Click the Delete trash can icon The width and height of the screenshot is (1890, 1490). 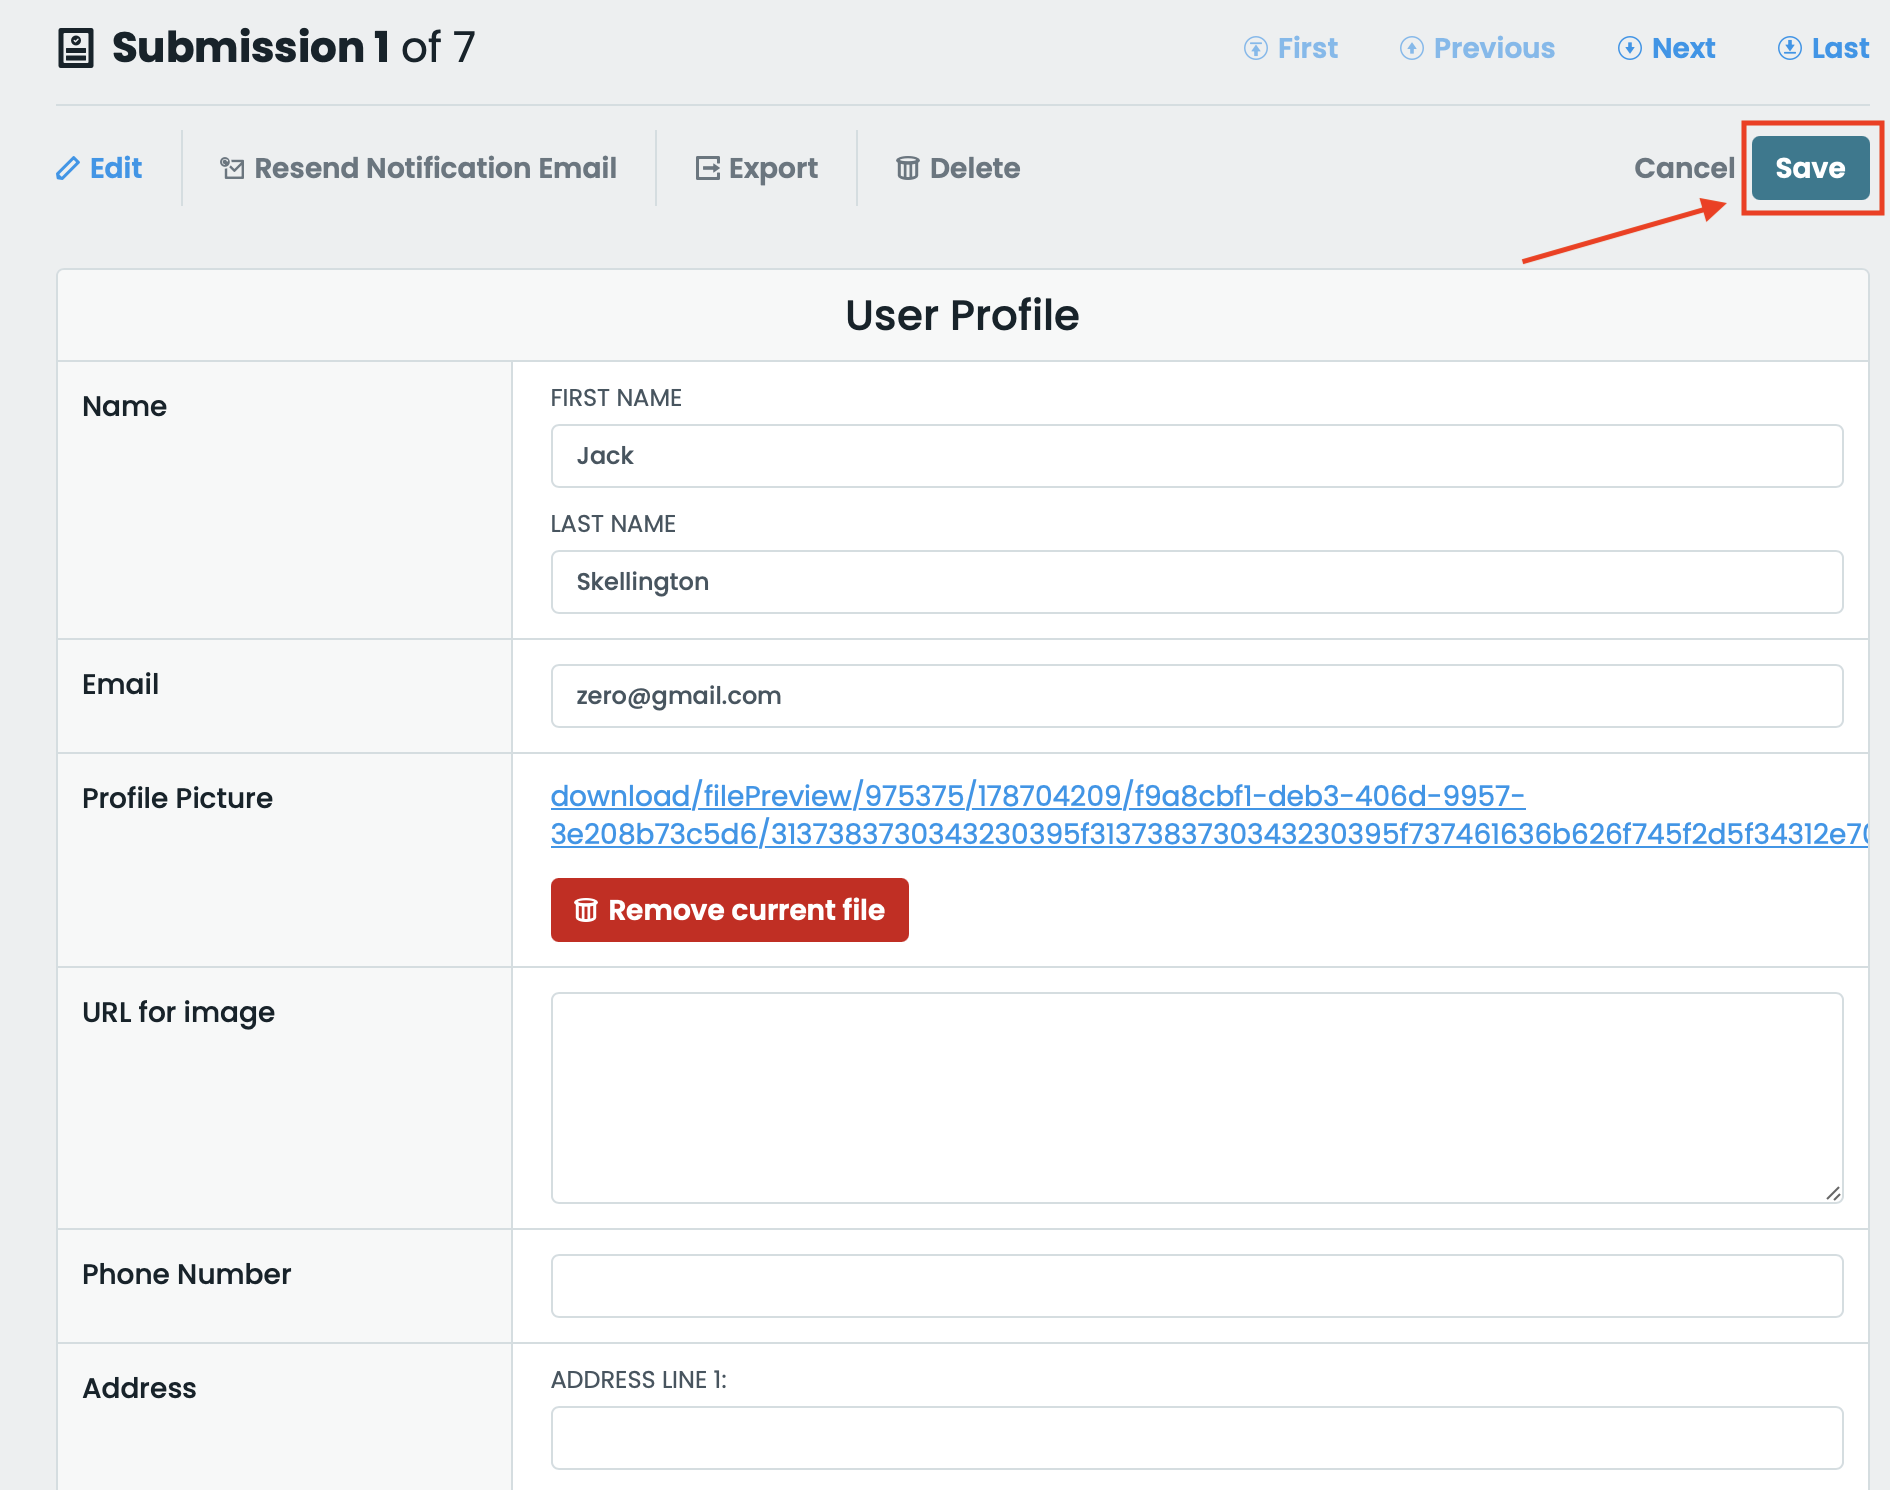(x=907, y=168)
